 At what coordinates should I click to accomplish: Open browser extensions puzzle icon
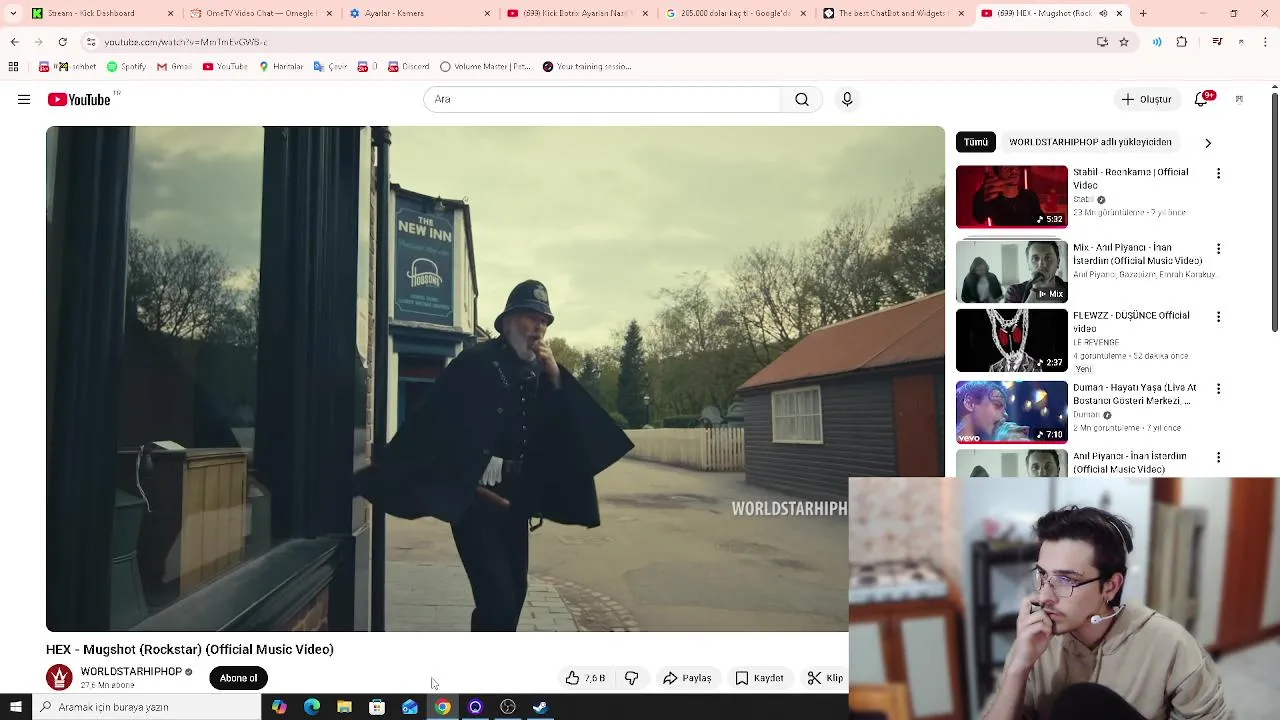coord(1182,42)
